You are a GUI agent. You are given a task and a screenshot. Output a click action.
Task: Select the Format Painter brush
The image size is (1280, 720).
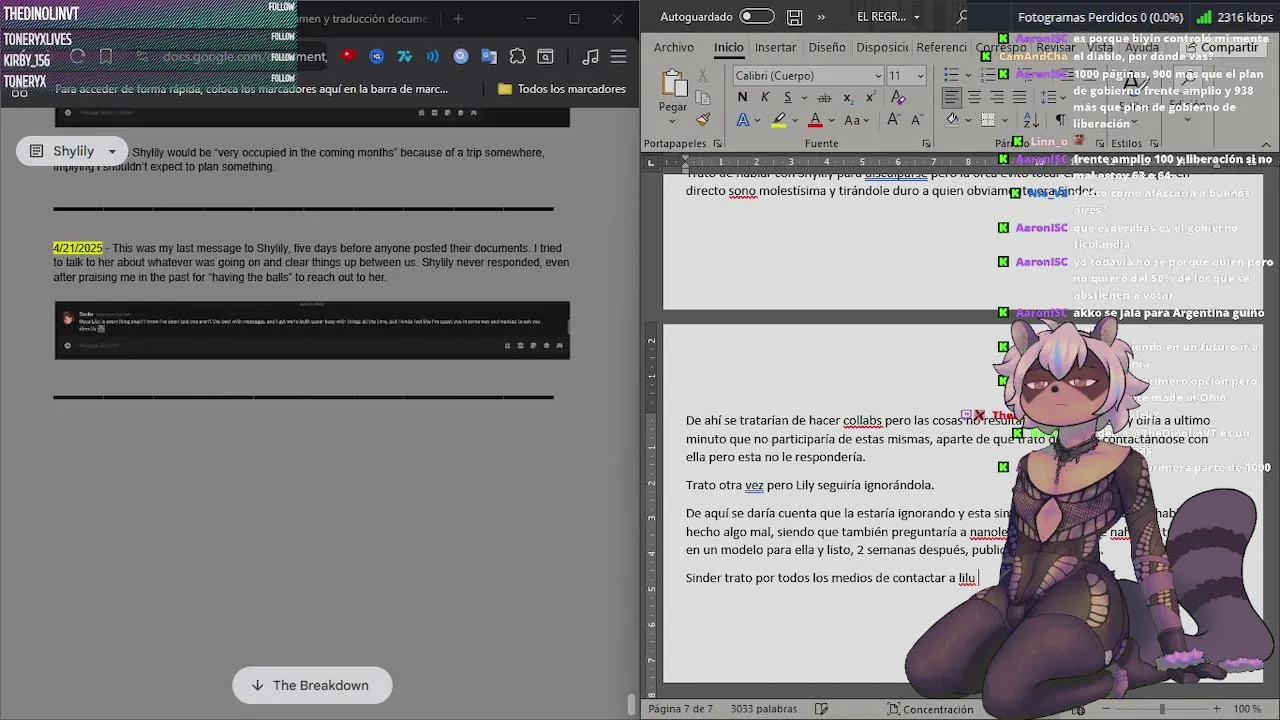(703, 119)
